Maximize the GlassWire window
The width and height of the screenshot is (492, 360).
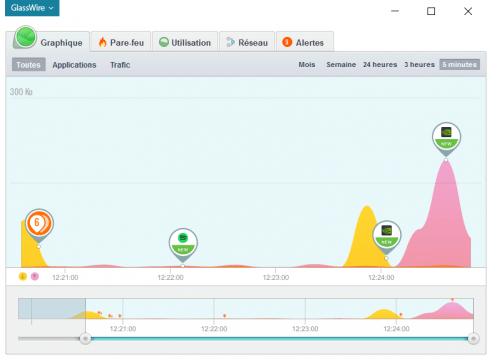(x=431, y=11)
